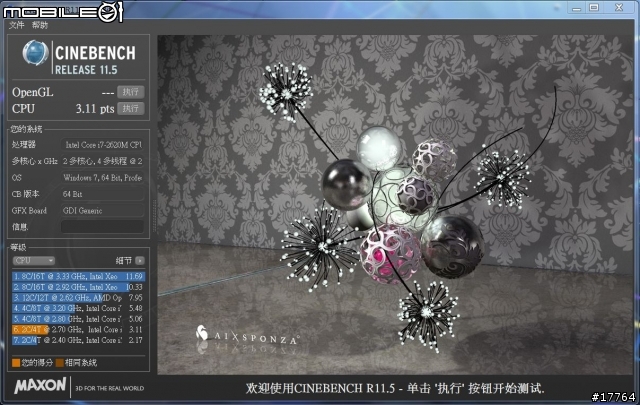
Task: Expand the 细节 details arrow
Action: pos(140,260)
